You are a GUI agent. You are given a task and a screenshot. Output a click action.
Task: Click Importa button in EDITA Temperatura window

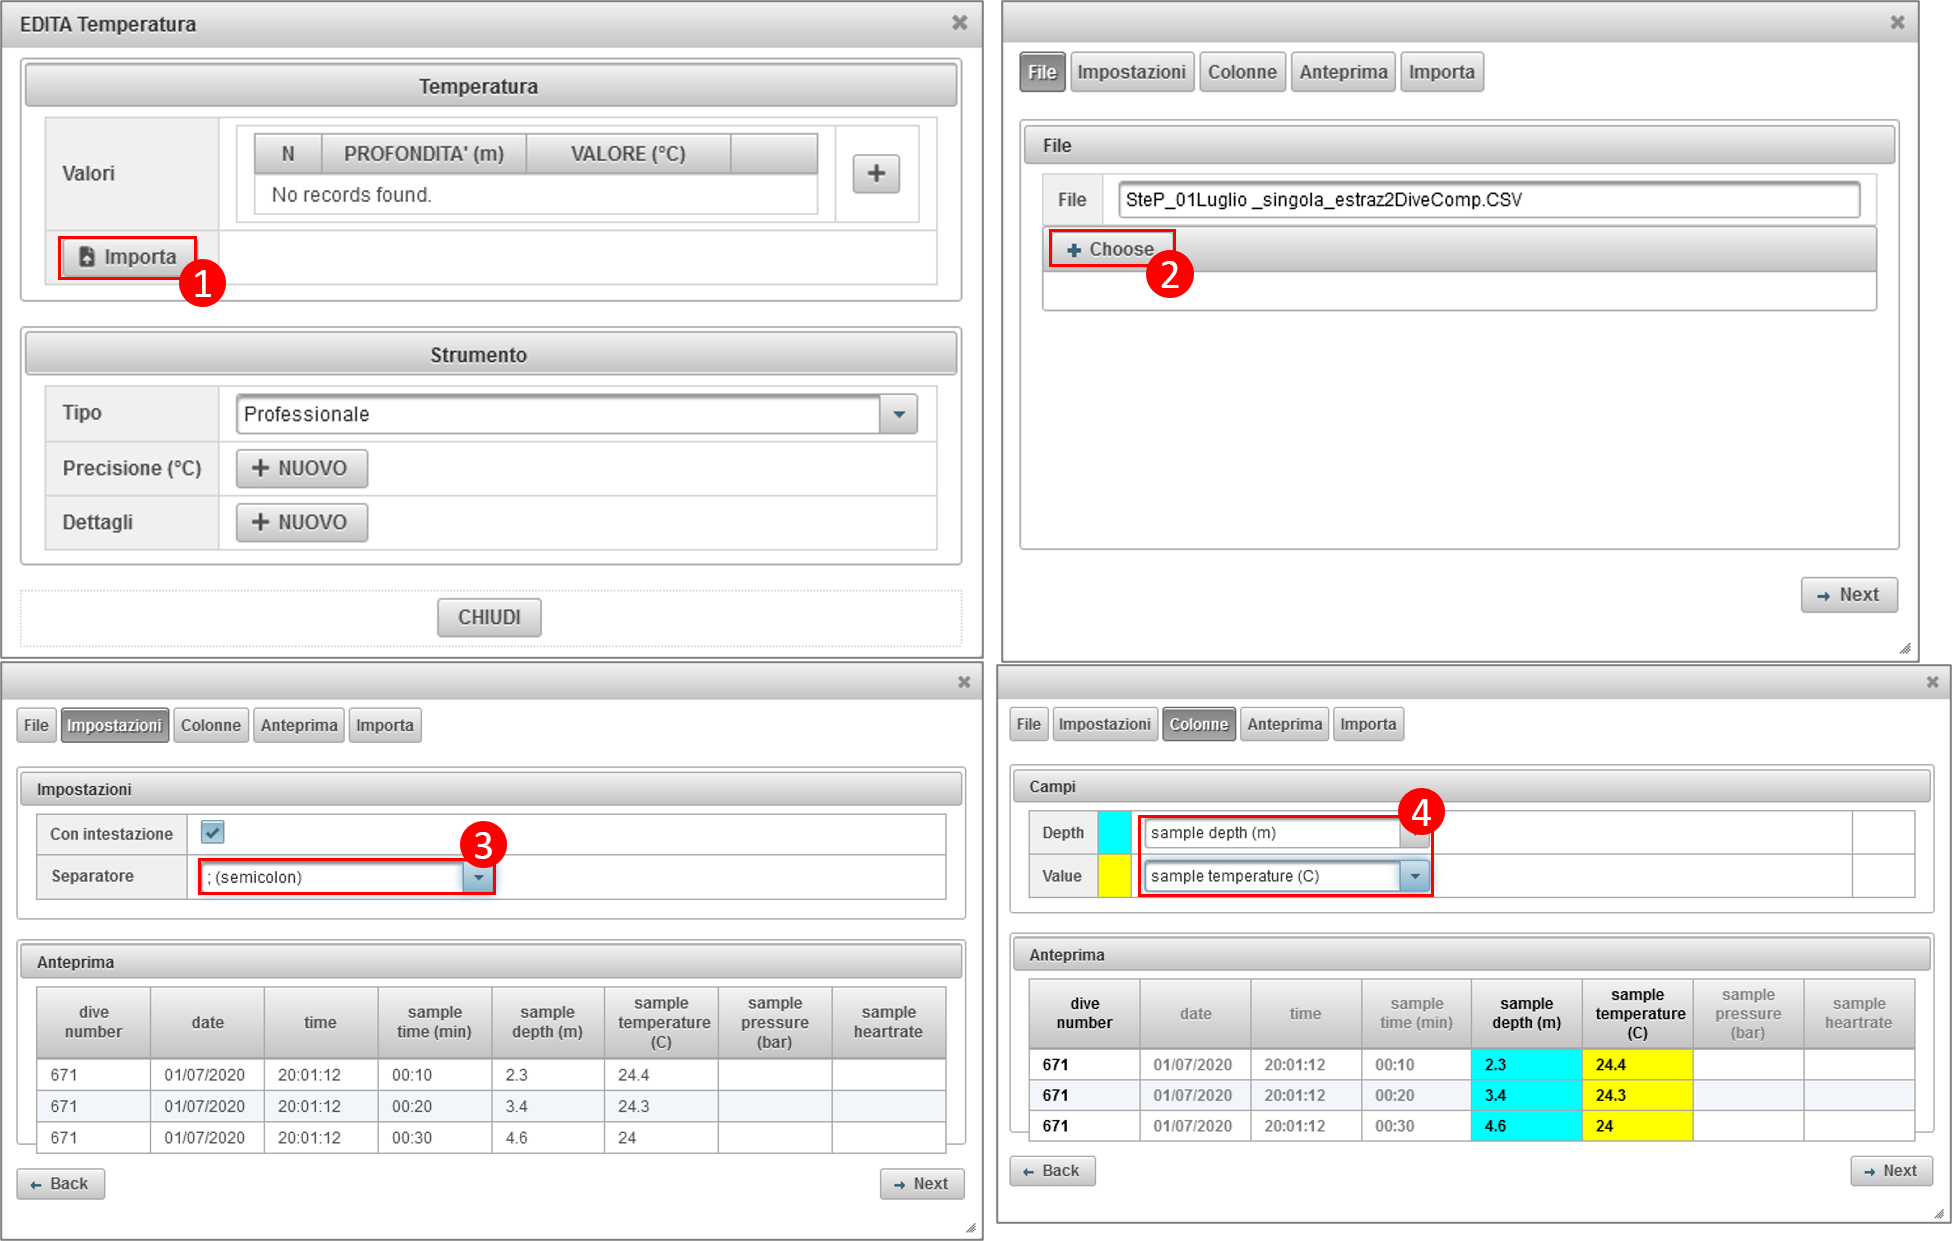coord(127,257)
